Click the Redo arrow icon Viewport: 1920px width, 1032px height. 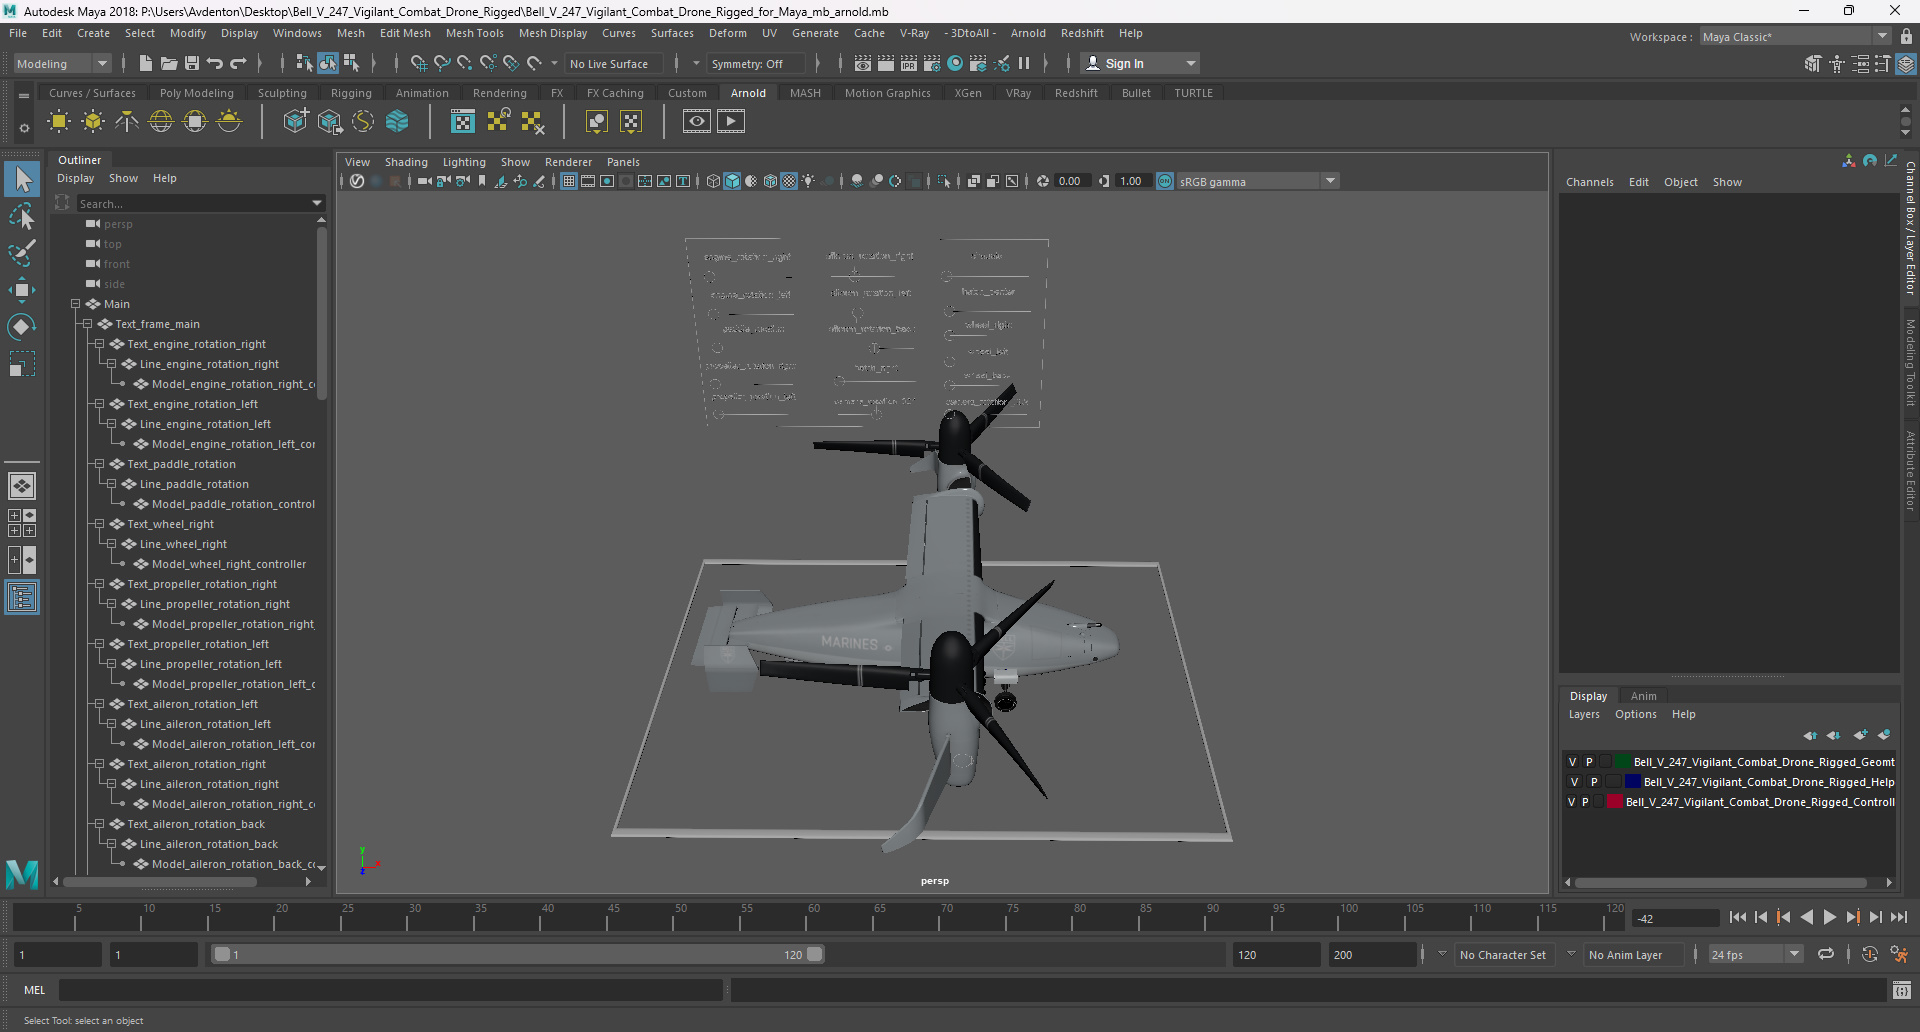[x=238, y=63]
